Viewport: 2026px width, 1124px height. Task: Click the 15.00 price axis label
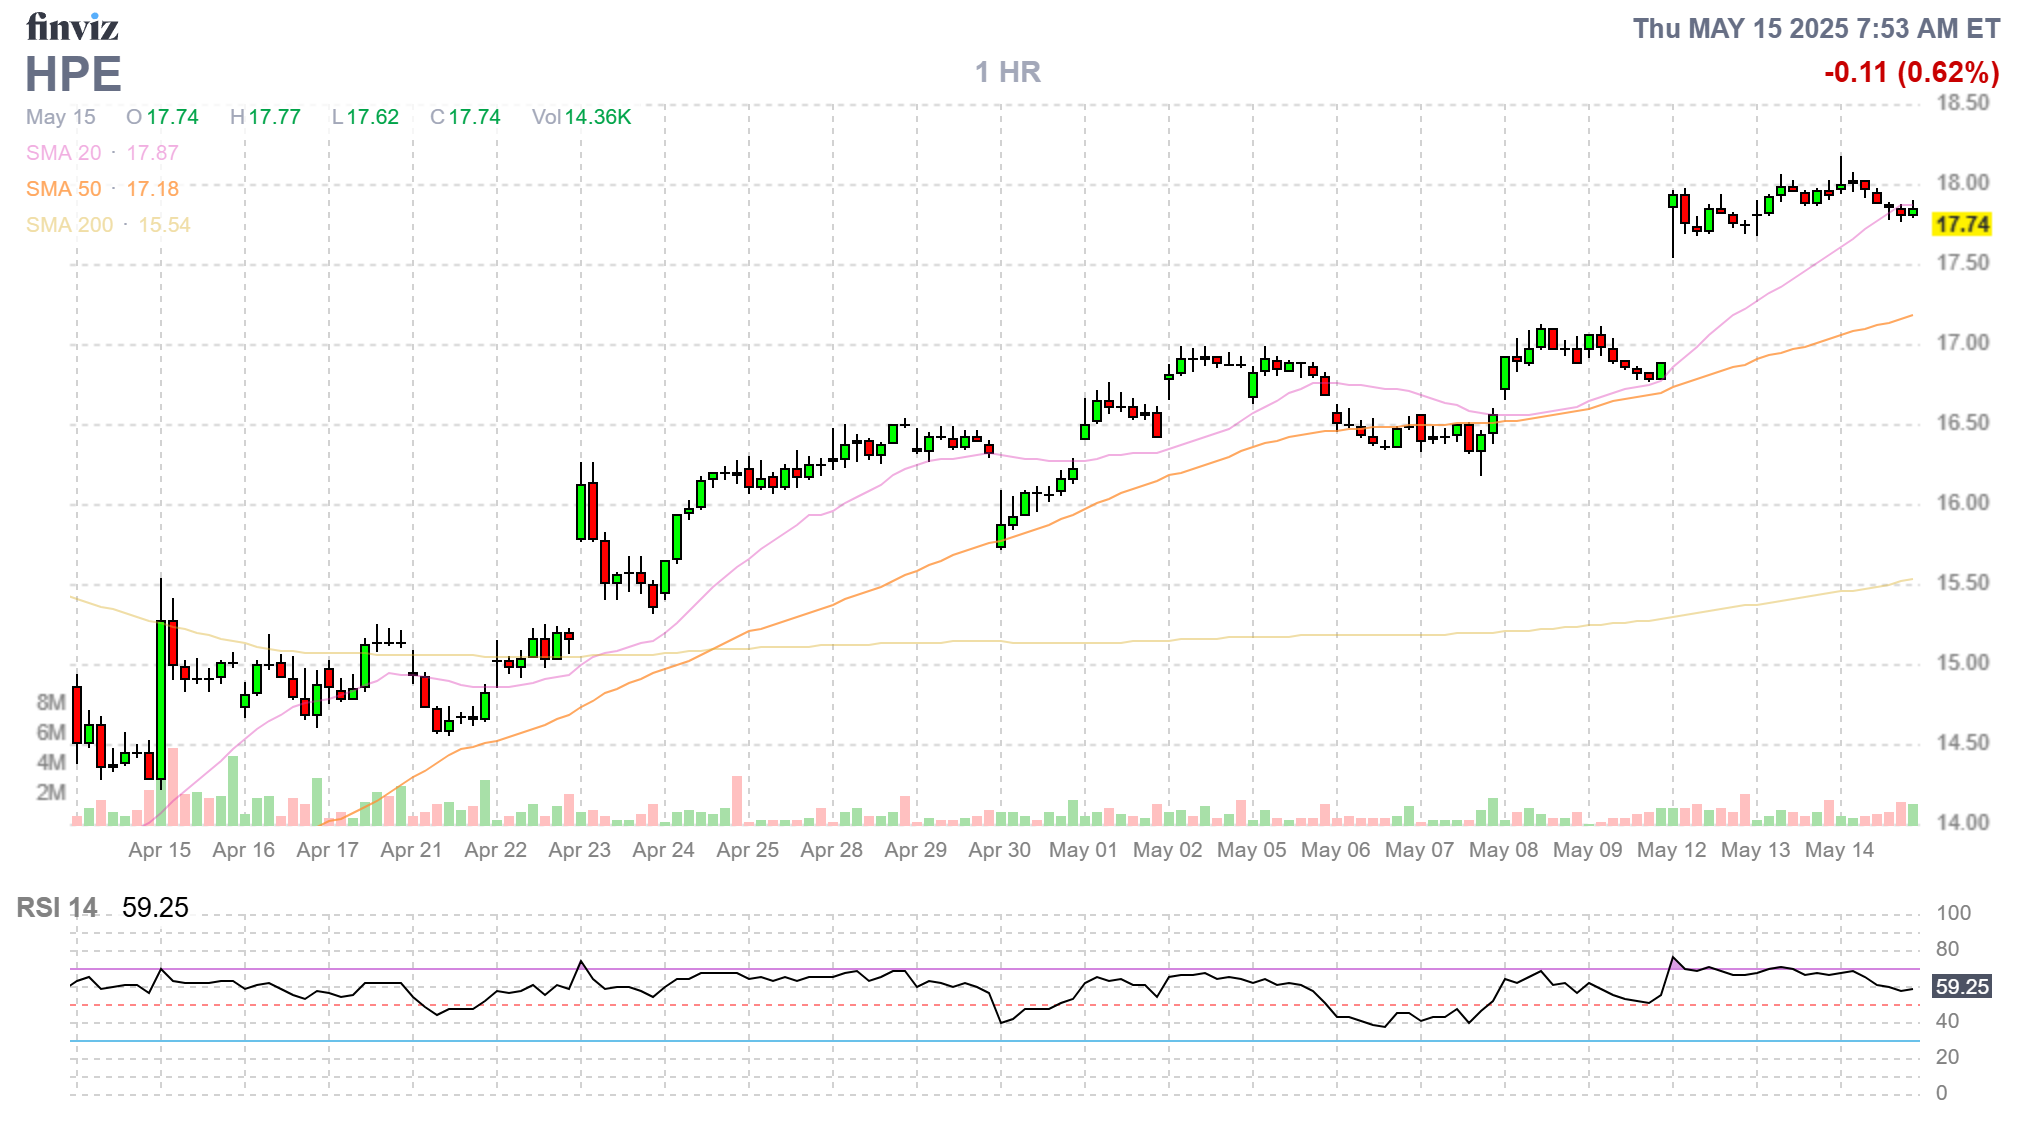1962,662
